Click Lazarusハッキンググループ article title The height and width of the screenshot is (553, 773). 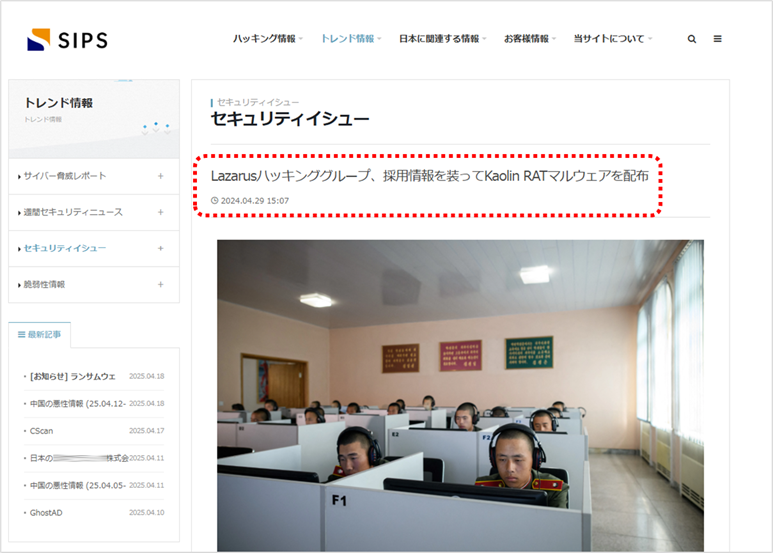coord(429,176)
